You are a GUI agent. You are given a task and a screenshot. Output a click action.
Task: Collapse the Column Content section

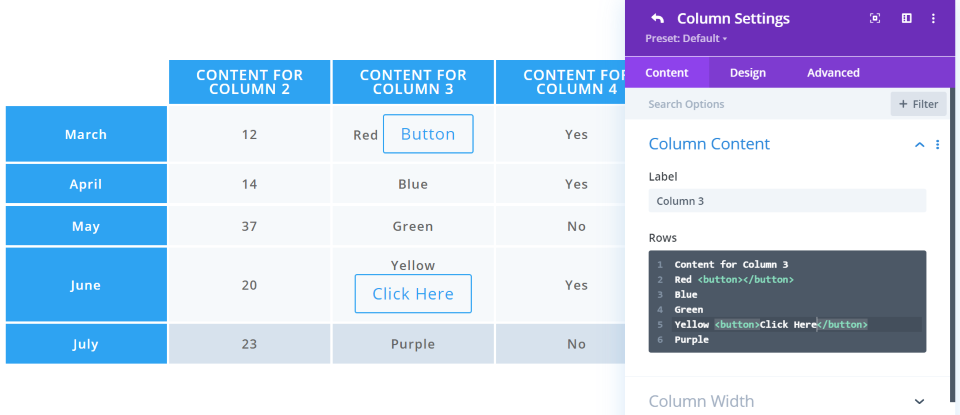(919, 145)
